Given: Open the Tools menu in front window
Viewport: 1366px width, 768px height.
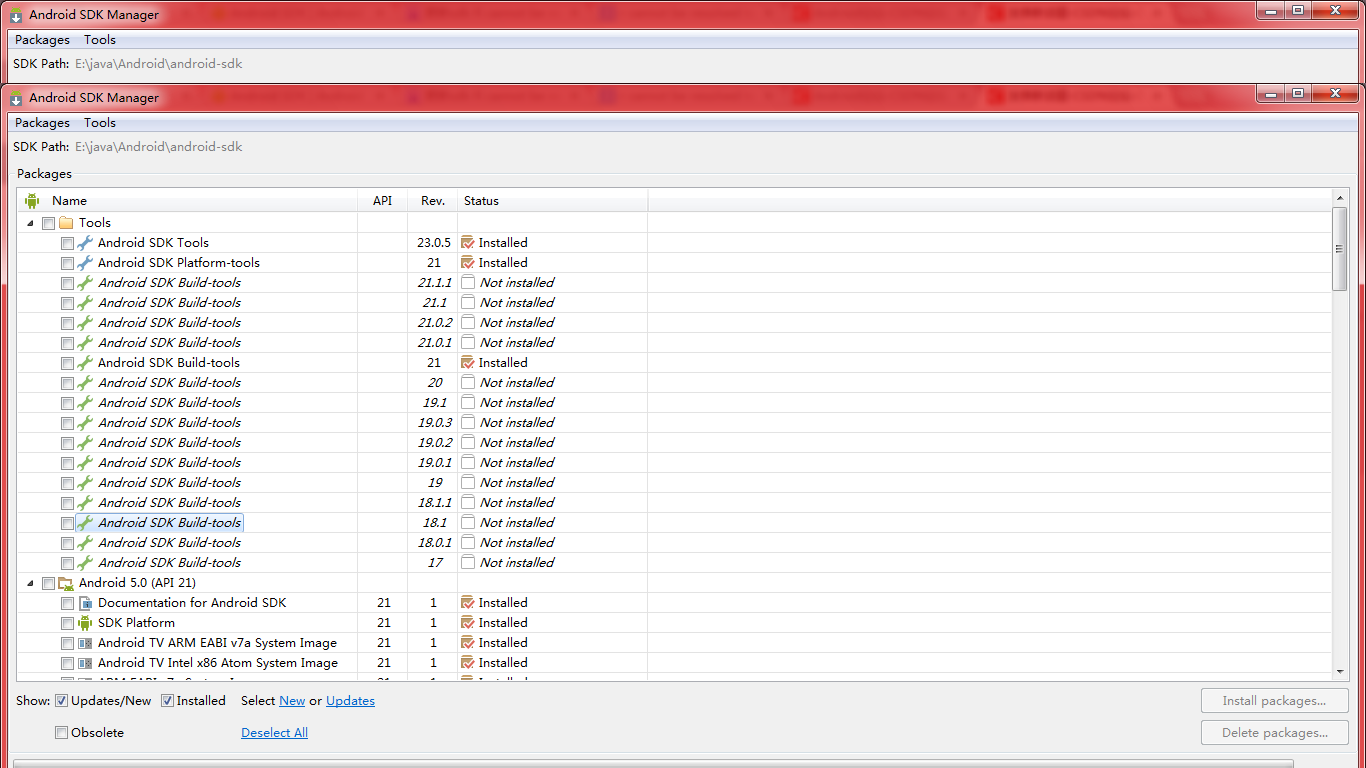Looking at the screenshot, I should pos(100,123).
